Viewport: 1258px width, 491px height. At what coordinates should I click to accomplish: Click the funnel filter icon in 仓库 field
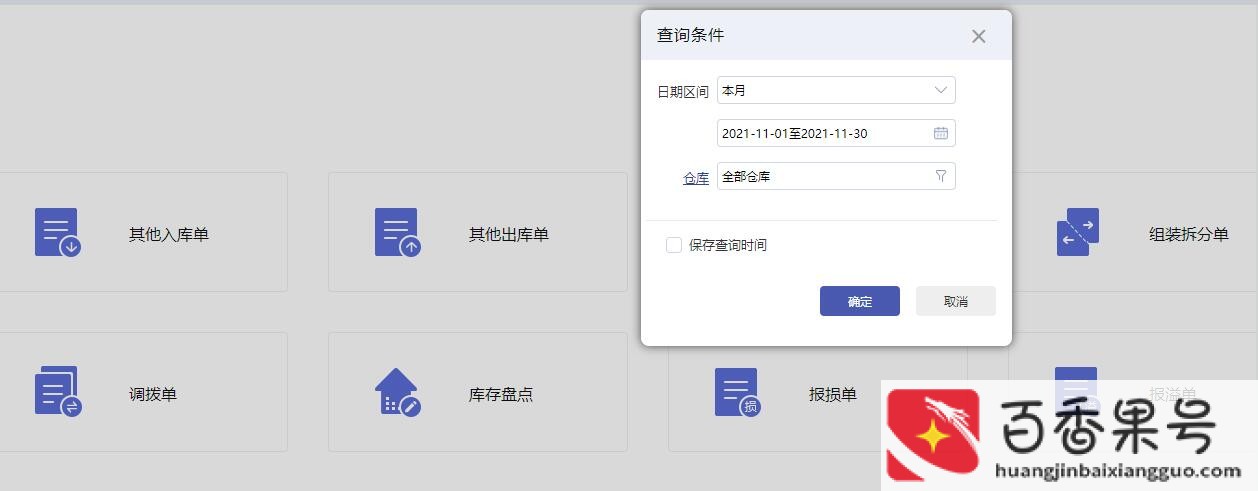click(x=940, y=176)
